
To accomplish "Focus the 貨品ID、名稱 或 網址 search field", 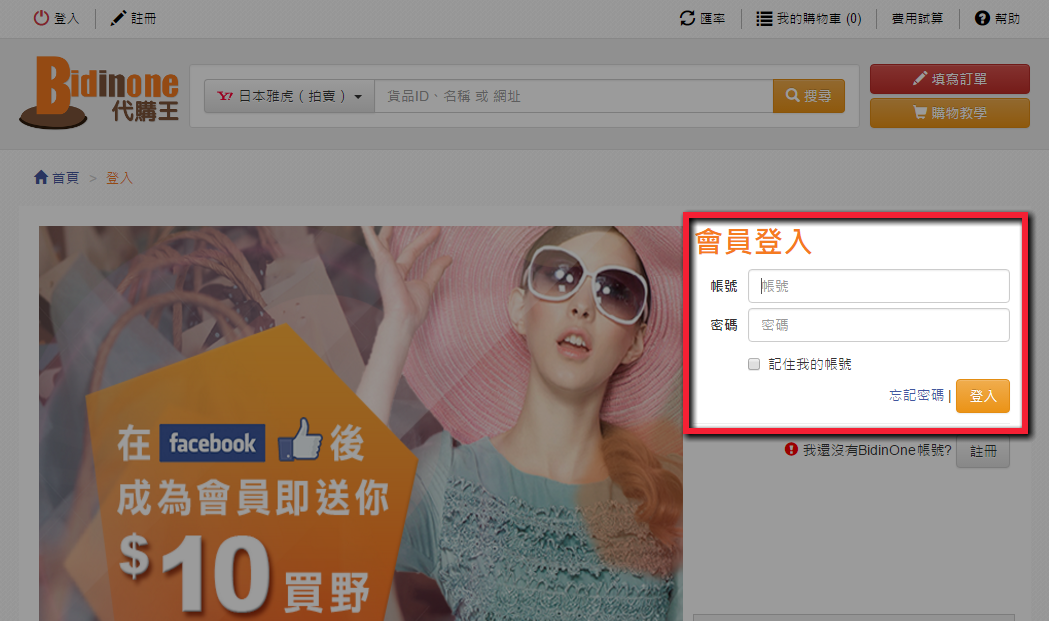I will pos(574,96).
